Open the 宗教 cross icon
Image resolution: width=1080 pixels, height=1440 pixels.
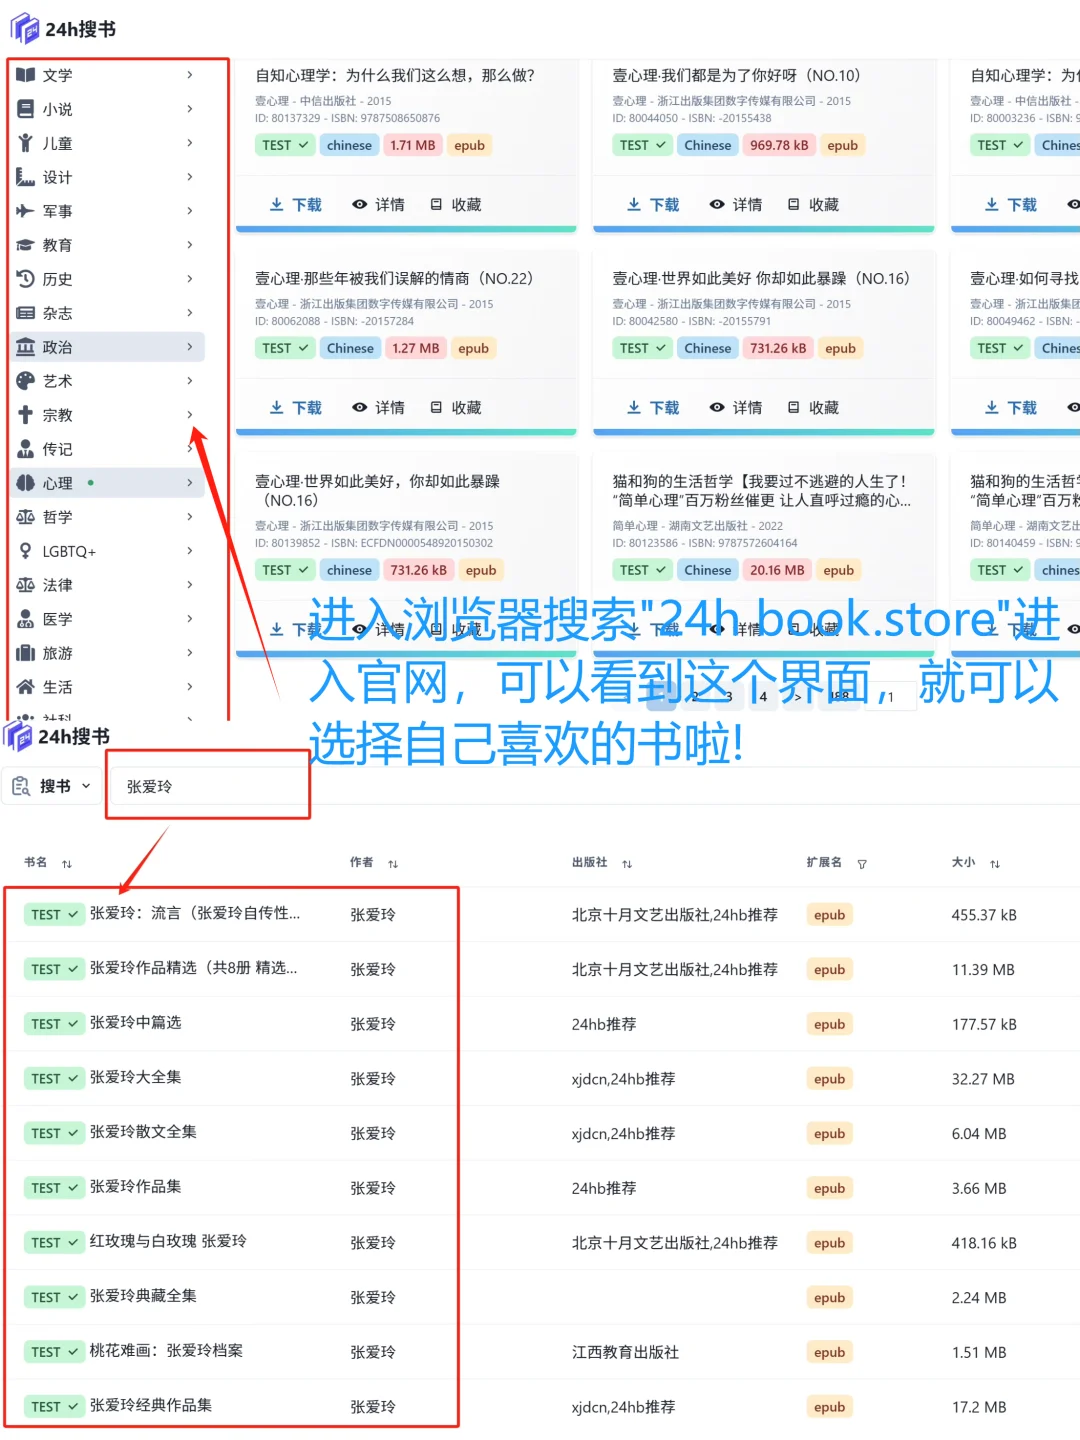[26, 415]
